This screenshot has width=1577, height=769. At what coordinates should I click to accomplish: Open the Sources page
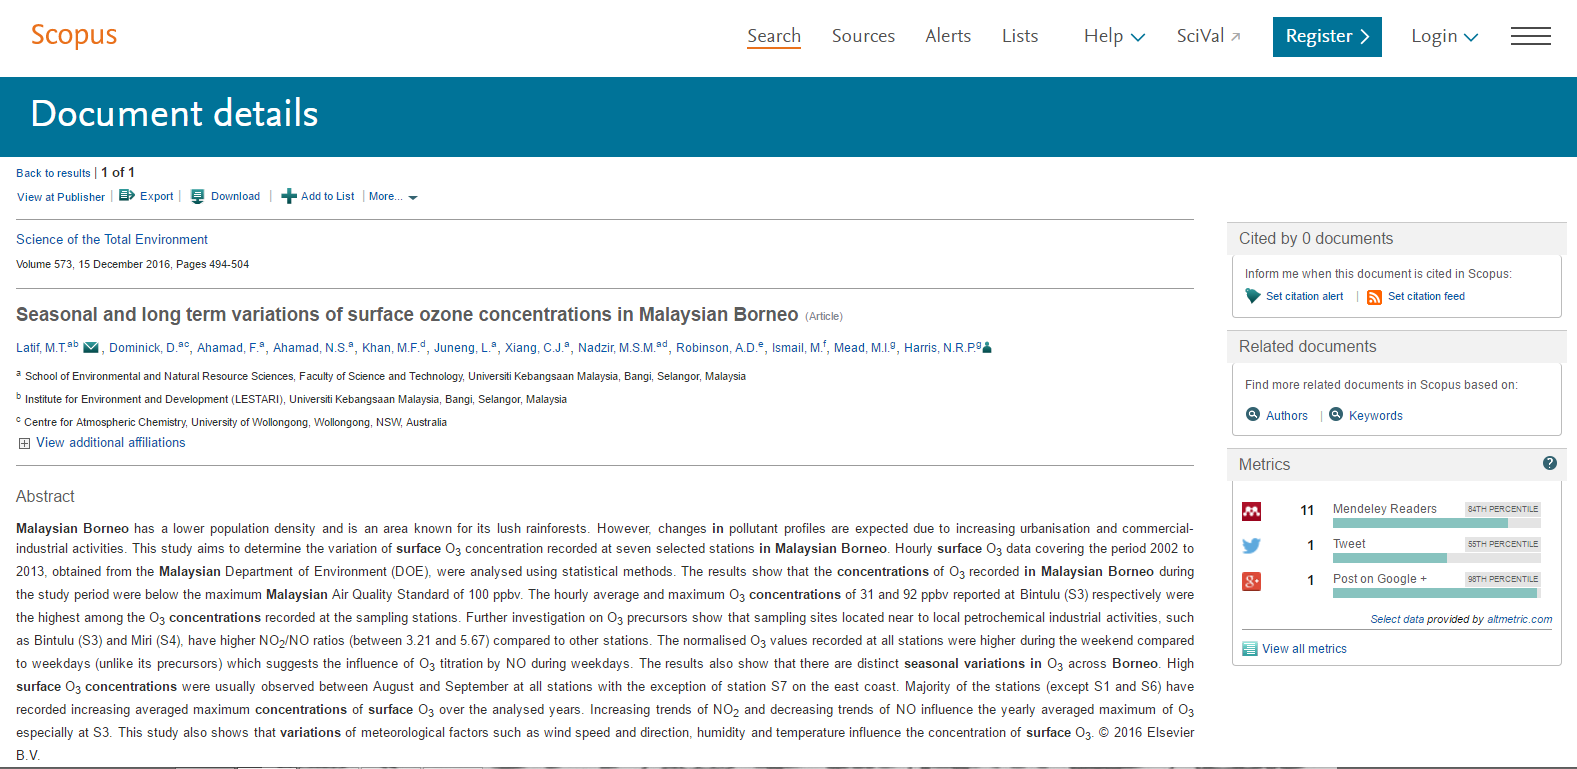pyautogui.click(x=863, y=36)
